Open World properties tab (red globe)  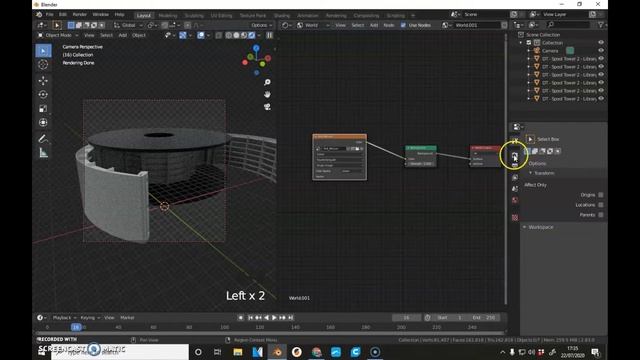[515, 200]
